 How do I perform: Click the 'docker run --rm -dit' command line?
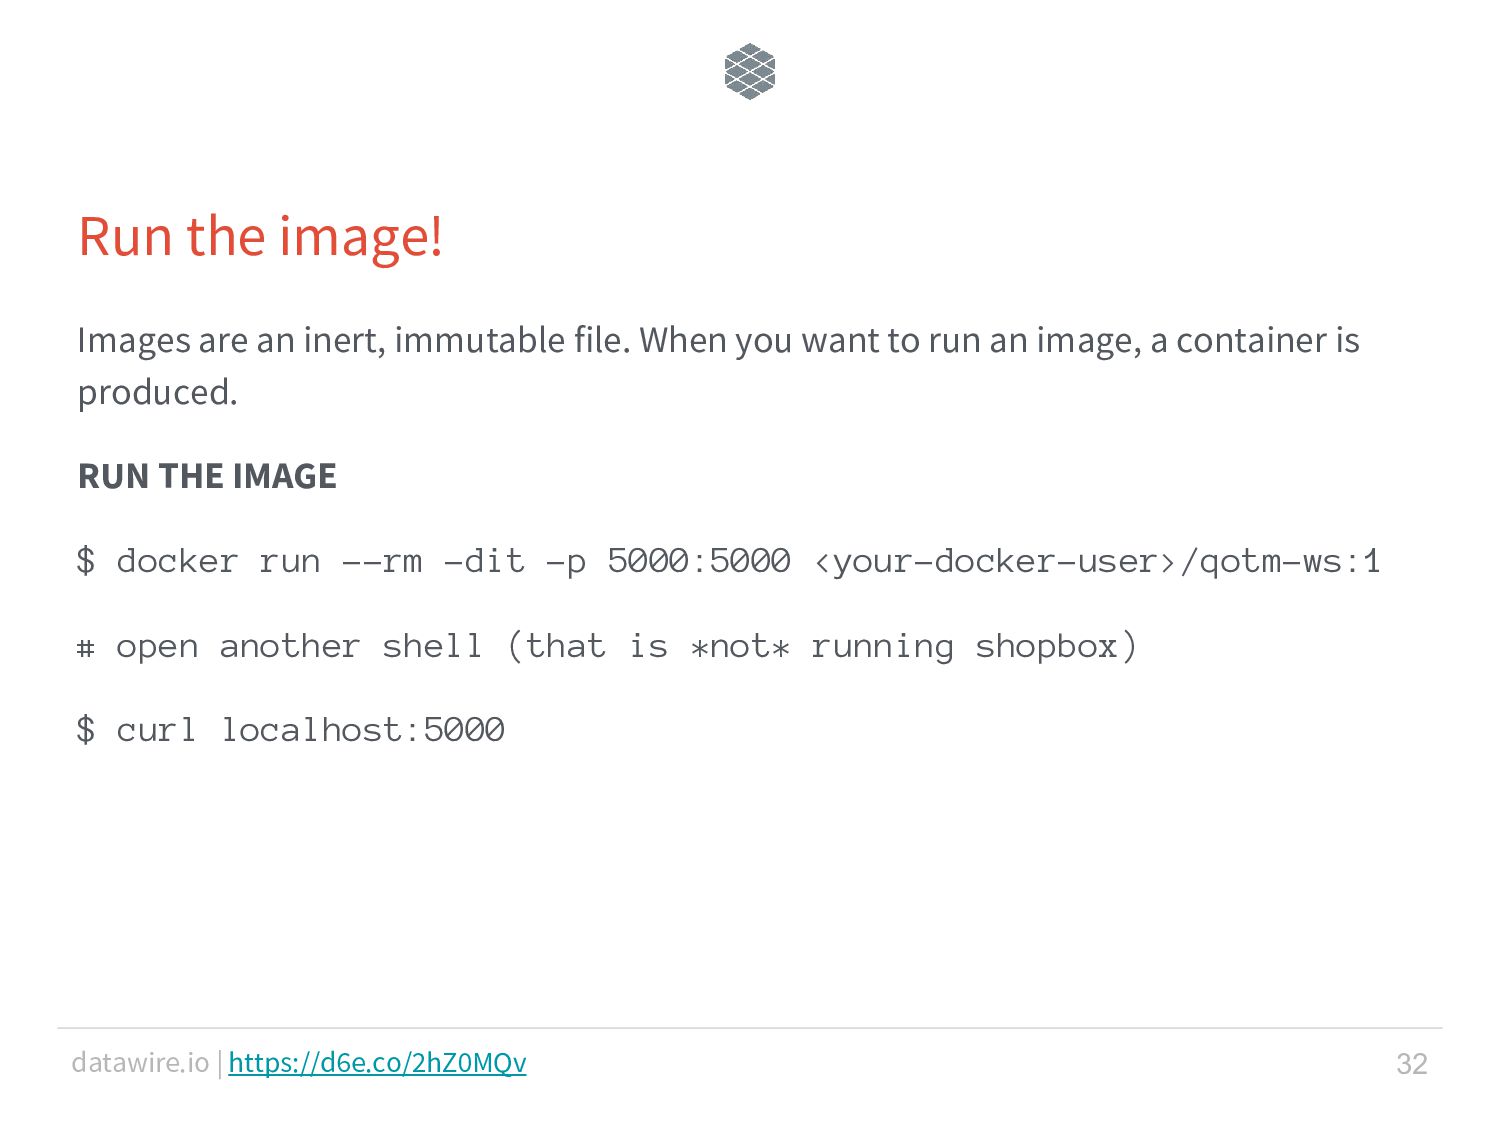(x=728, y=561)
